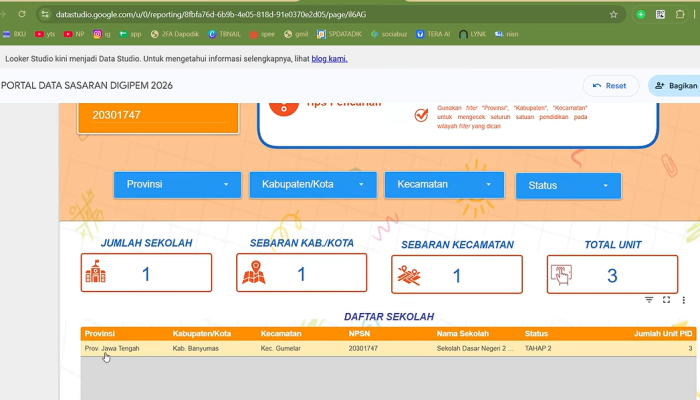This screenshot has width=700, height=400.
Task: Open site information icon in address bar
Action: (45, 14)
